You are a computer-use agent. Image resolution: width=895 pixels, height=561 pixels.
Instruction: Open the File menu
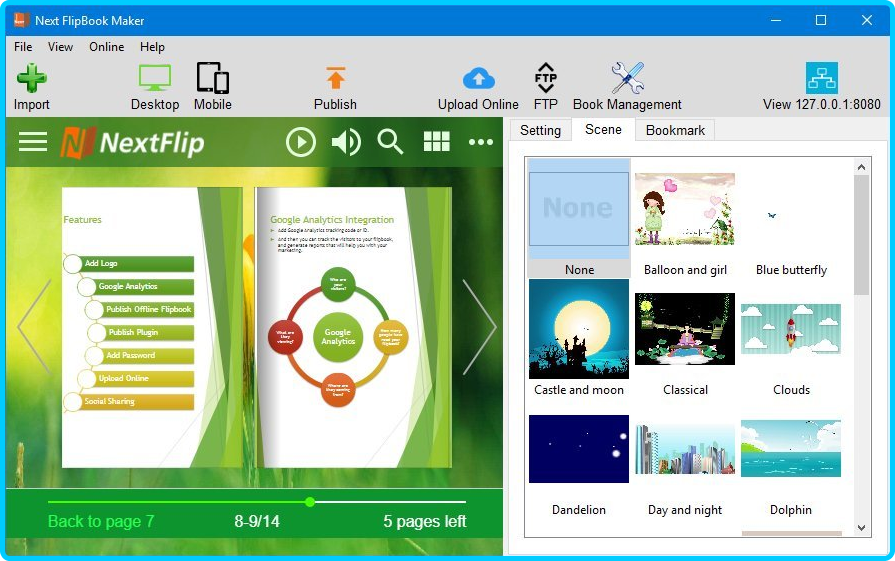(23, 47)
